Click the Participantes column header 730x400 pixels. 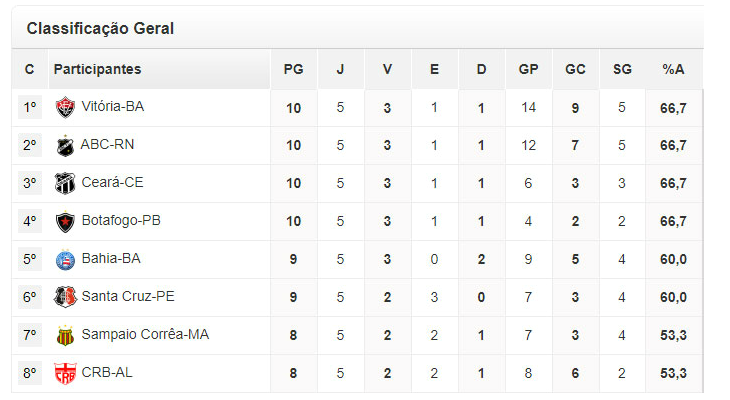pyautogui.click(x=97, y=69)
